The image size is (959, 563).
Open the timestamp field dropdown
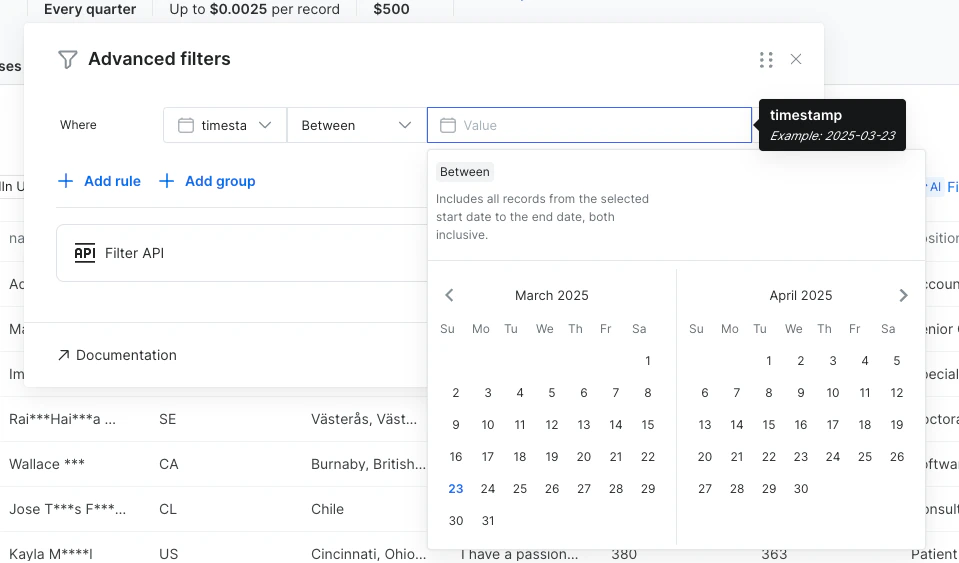pyautogui.click(x=224, y=125)
